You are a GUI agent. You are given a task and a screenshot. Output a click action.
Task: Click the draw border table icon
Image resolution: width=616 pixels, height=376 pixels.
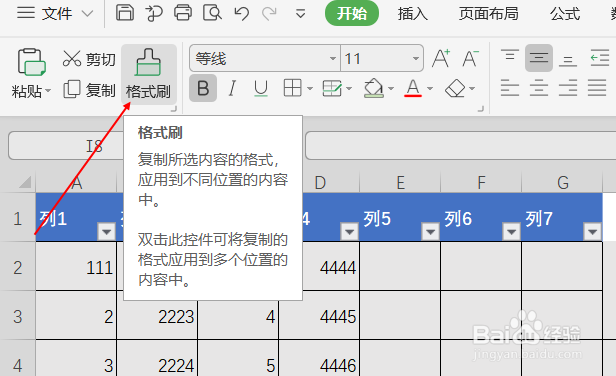pos(332,88)
